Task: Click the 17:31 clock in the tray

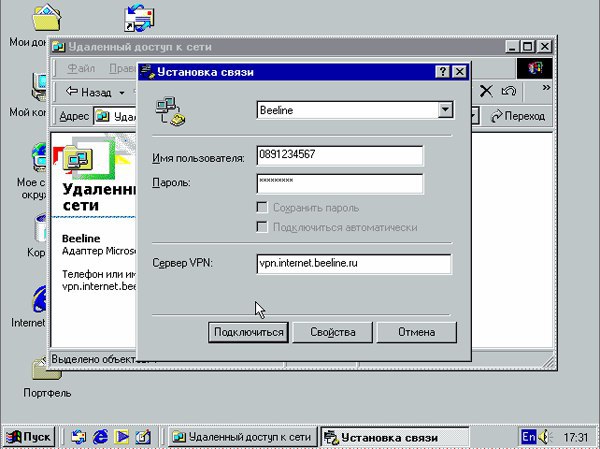Action: [x=576, y=437]
